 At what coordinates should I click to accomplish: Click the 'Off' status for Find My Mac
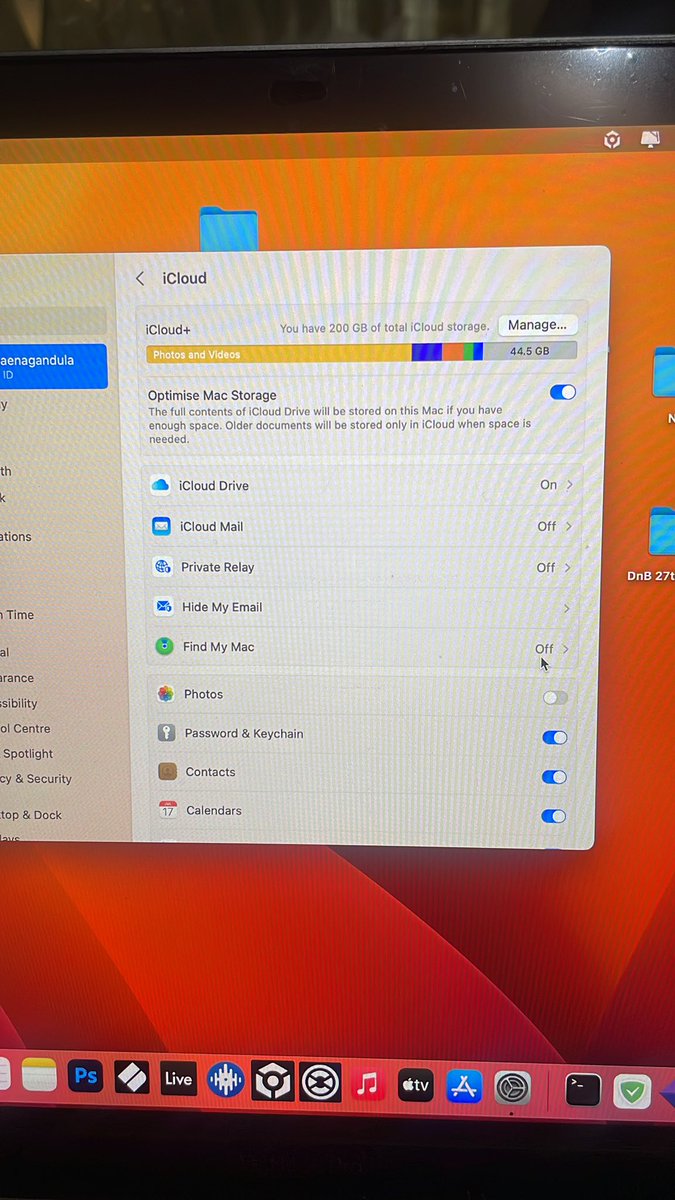(544, 649)
